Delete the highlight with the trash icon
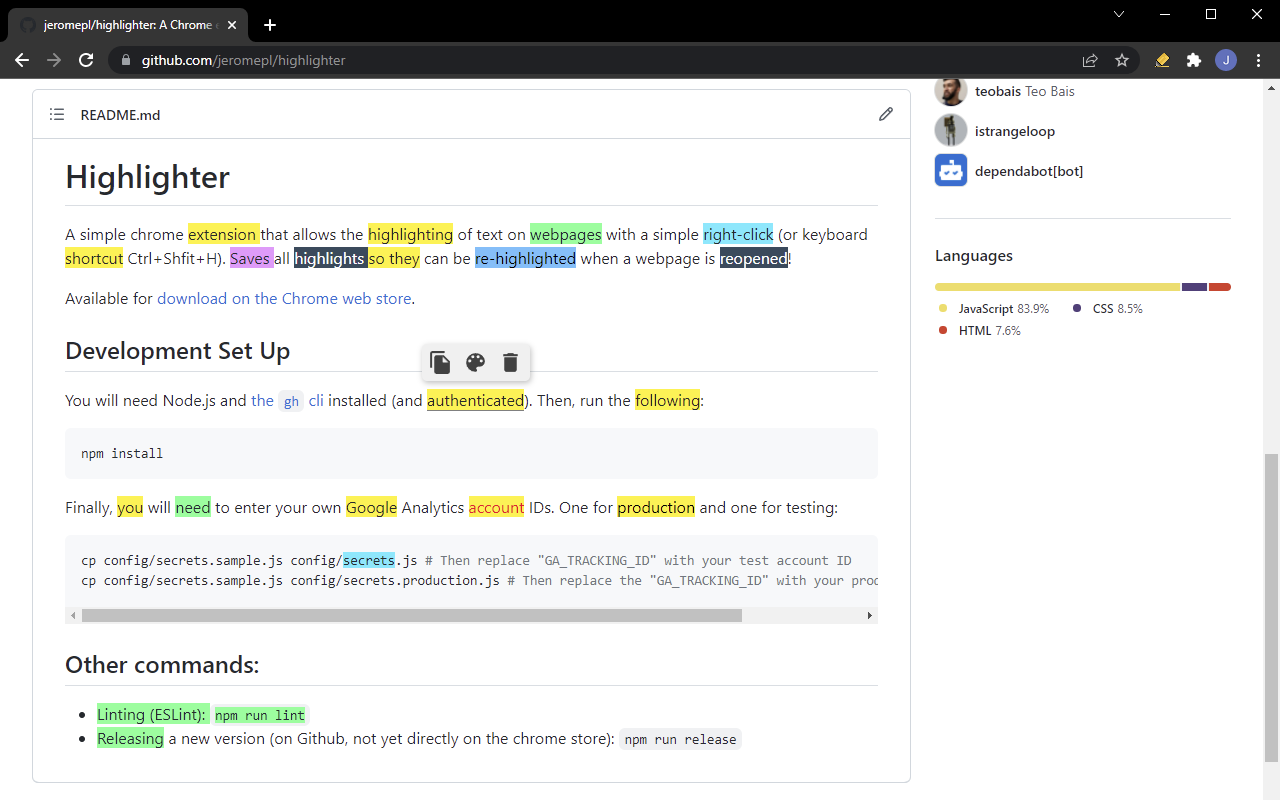The image size is (1280, 800). tap(510, 362)
